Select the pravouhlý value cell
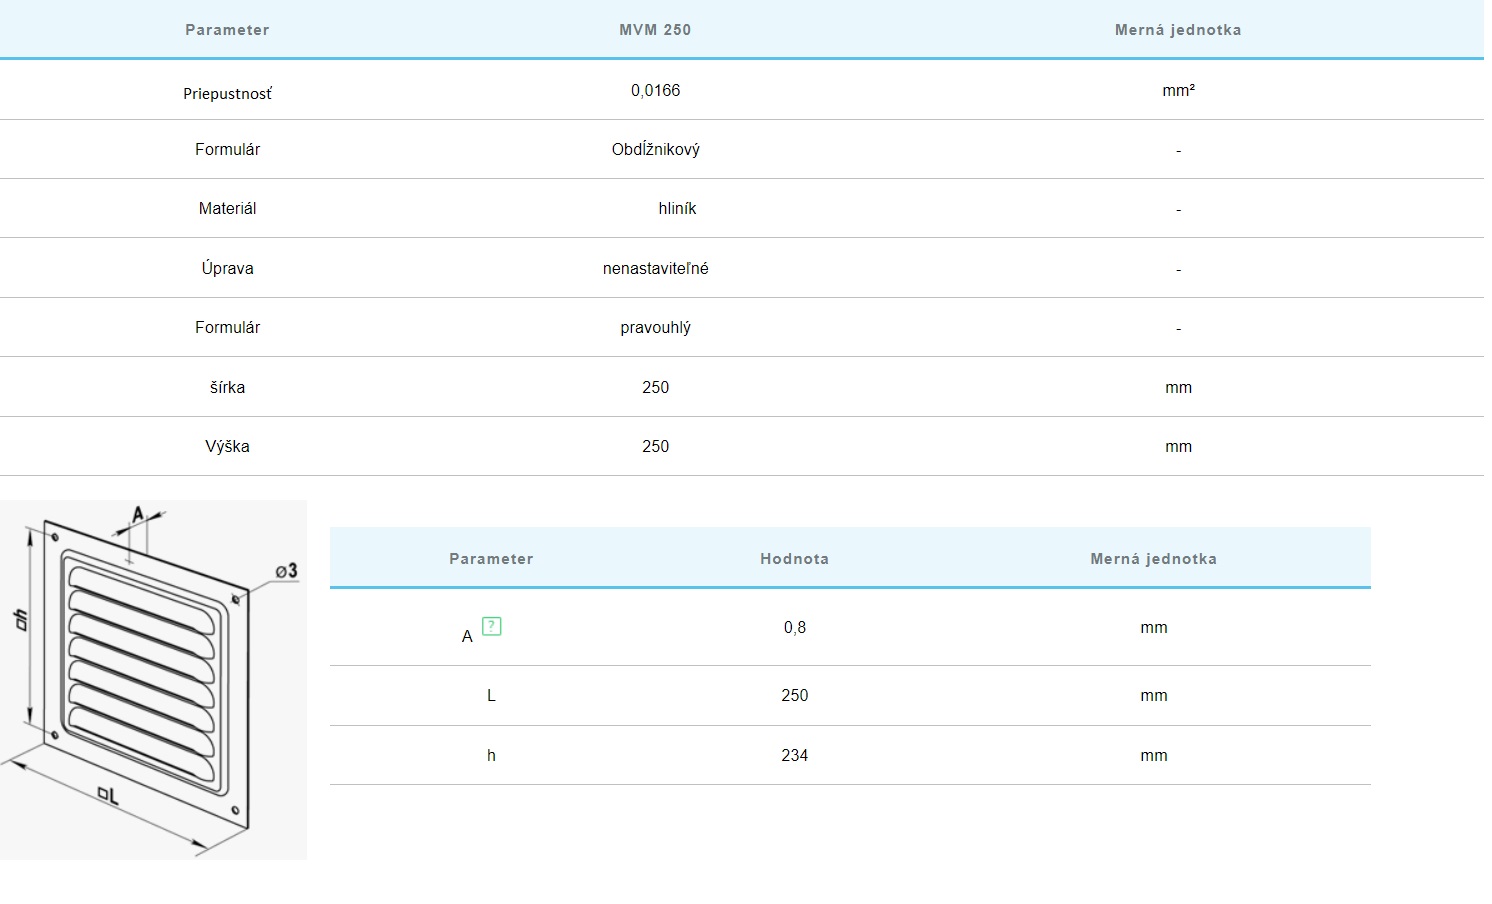The height and width of the screenshot is (904, 1492). click(x=655, y=328)
